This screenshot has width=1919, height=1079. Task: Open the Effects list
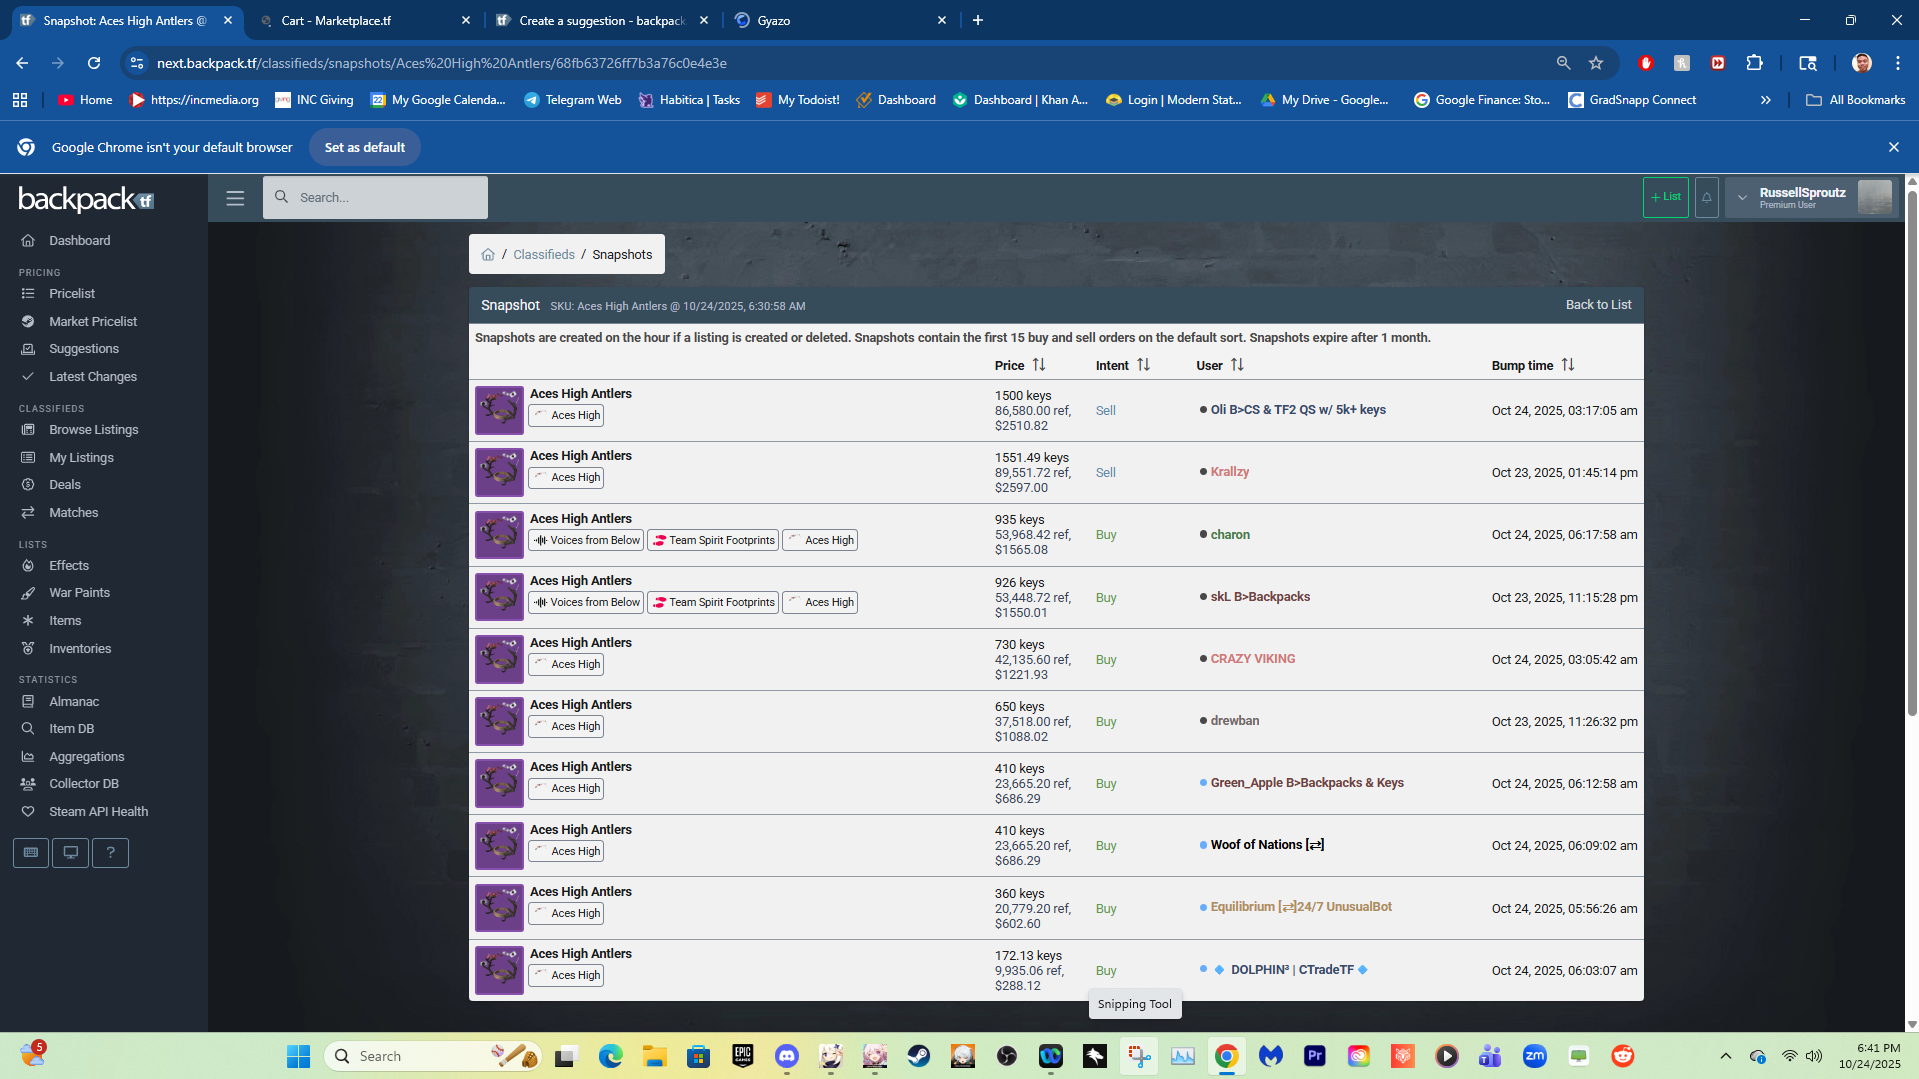pos(69,566)
